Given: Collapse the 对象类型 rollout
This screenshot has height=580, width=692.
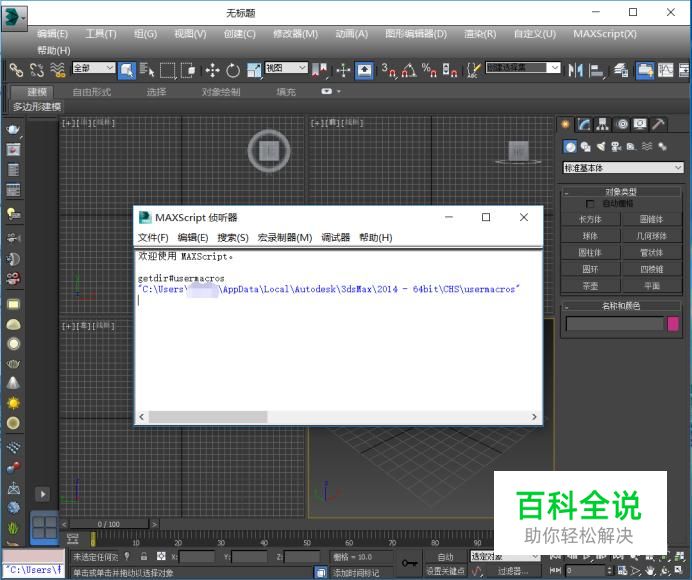Looking at the screenshot, I should (621, 192).
